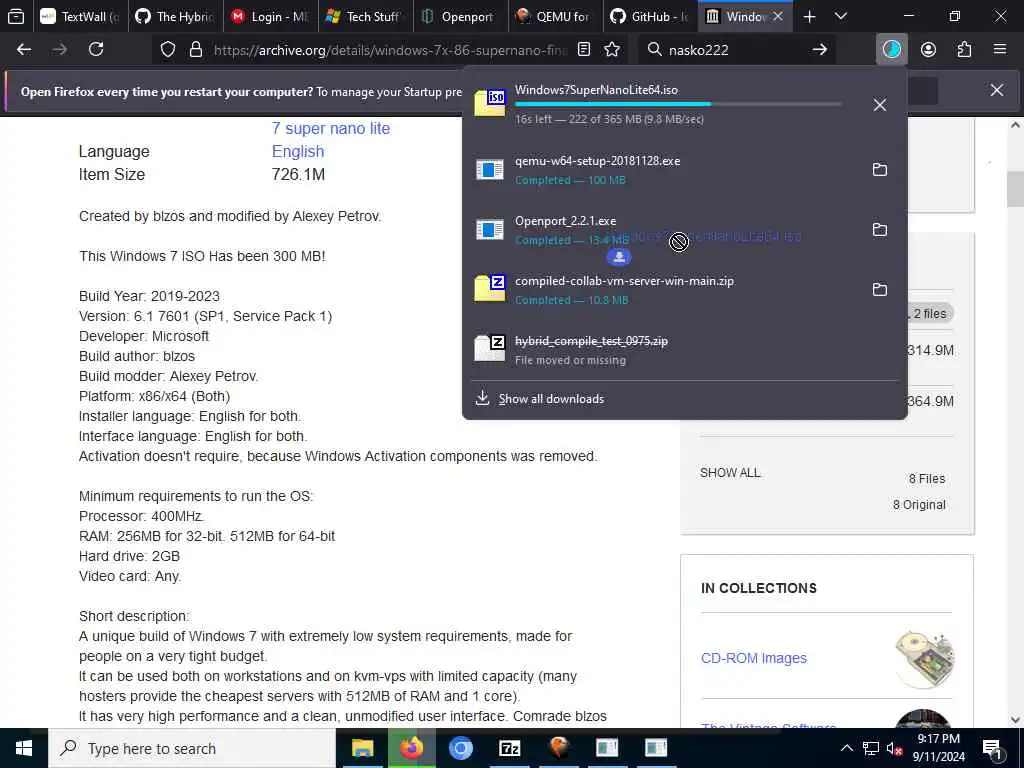Click the page vertical scrollbar thumb
1024x768 pixels.
(1015, 189)
